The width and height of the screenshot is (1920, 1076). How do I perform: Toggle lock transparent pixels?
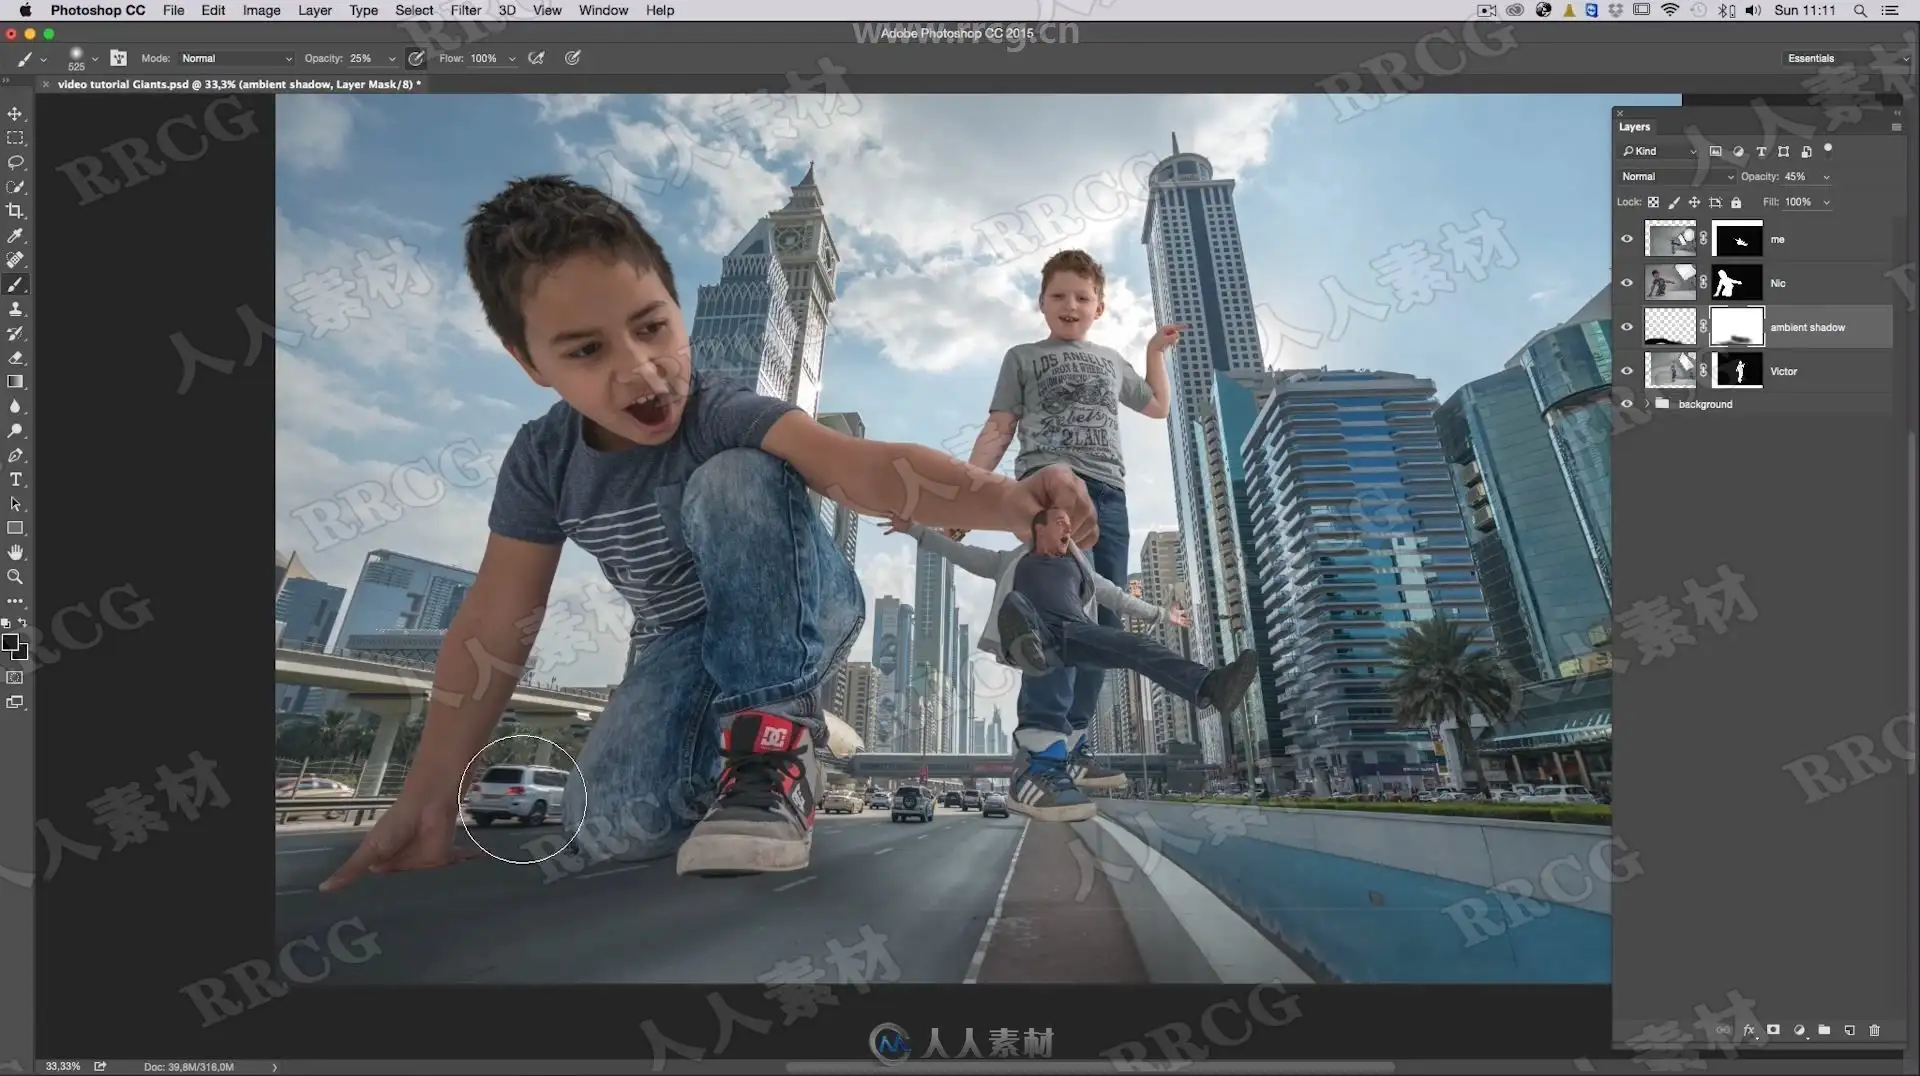1654,202
